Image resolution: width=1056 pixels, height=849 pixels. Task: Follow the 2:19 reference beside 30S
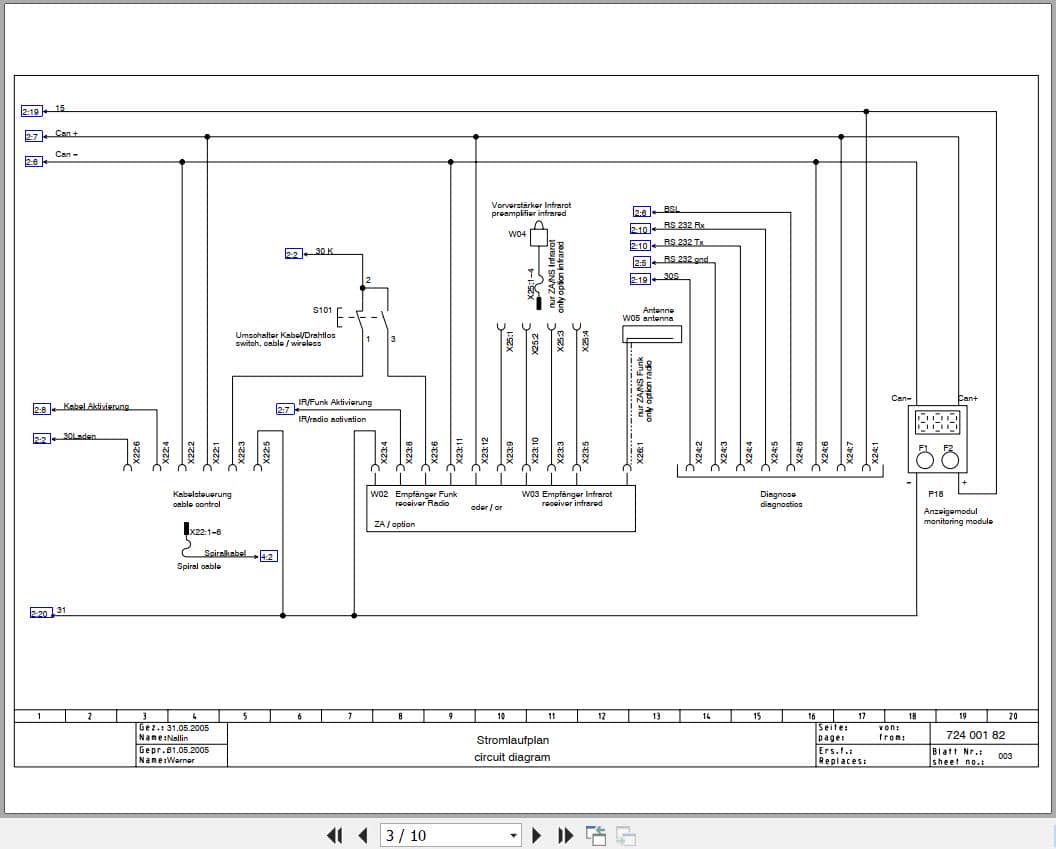pos(640,279)
